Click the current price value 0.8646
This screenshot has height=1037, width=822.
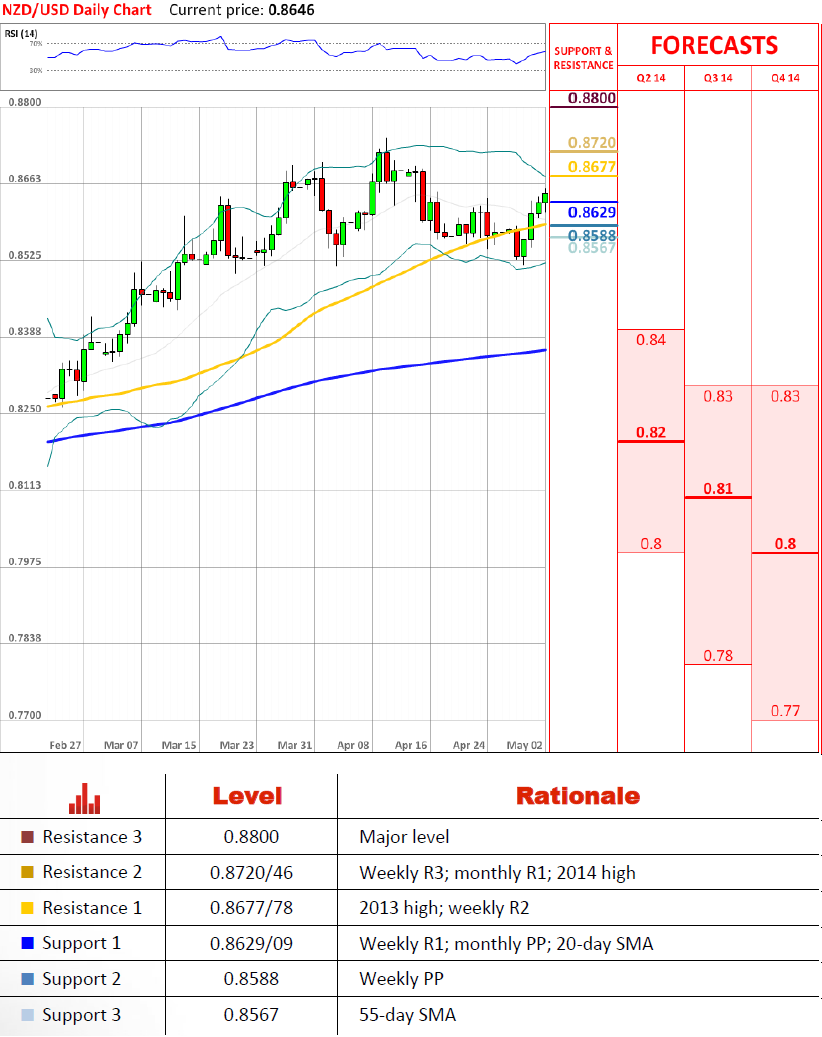point(292,10)
